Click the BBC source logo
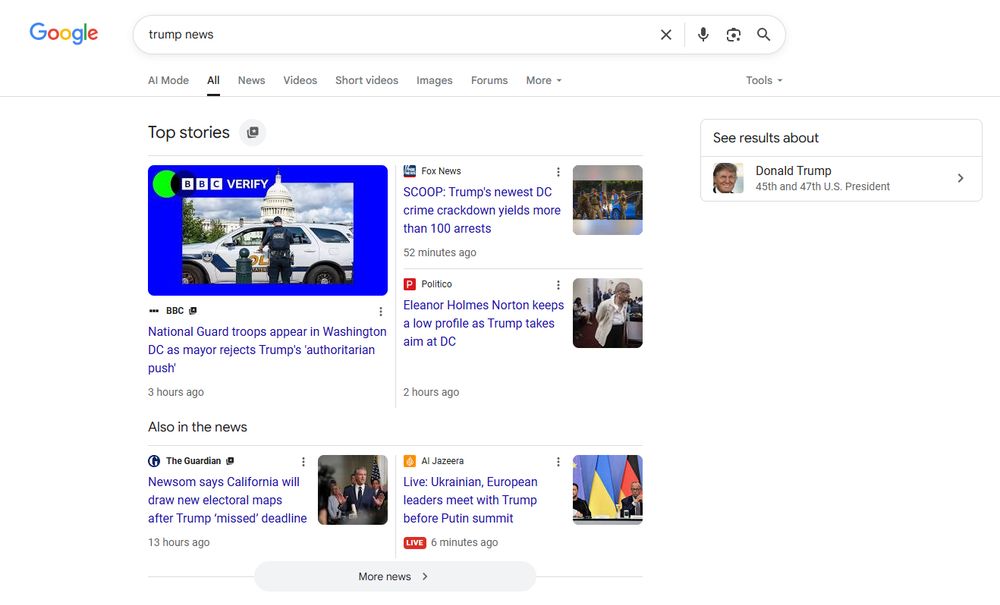 coord(154,311)
